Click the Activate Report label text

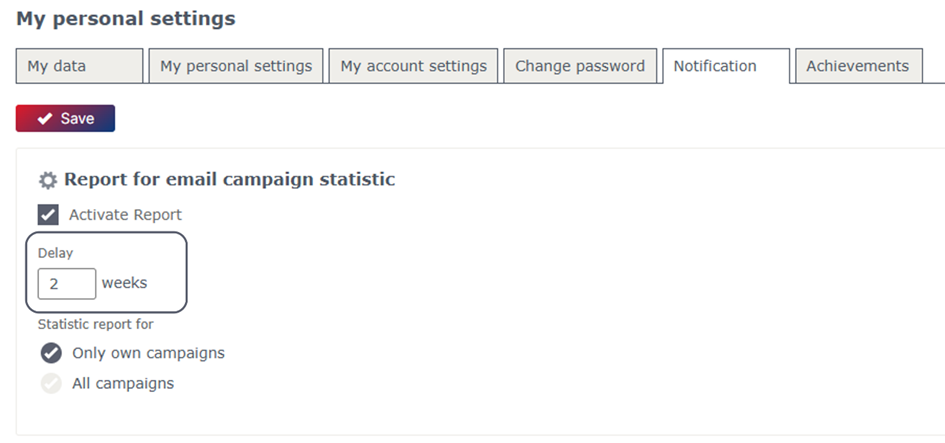125,215
